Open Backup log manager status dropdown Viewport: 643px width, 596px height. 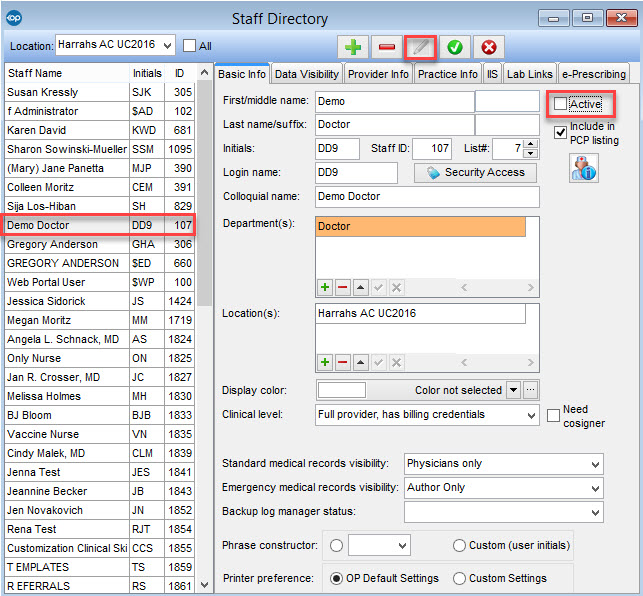pyautogui.click(x=595, y=512)
